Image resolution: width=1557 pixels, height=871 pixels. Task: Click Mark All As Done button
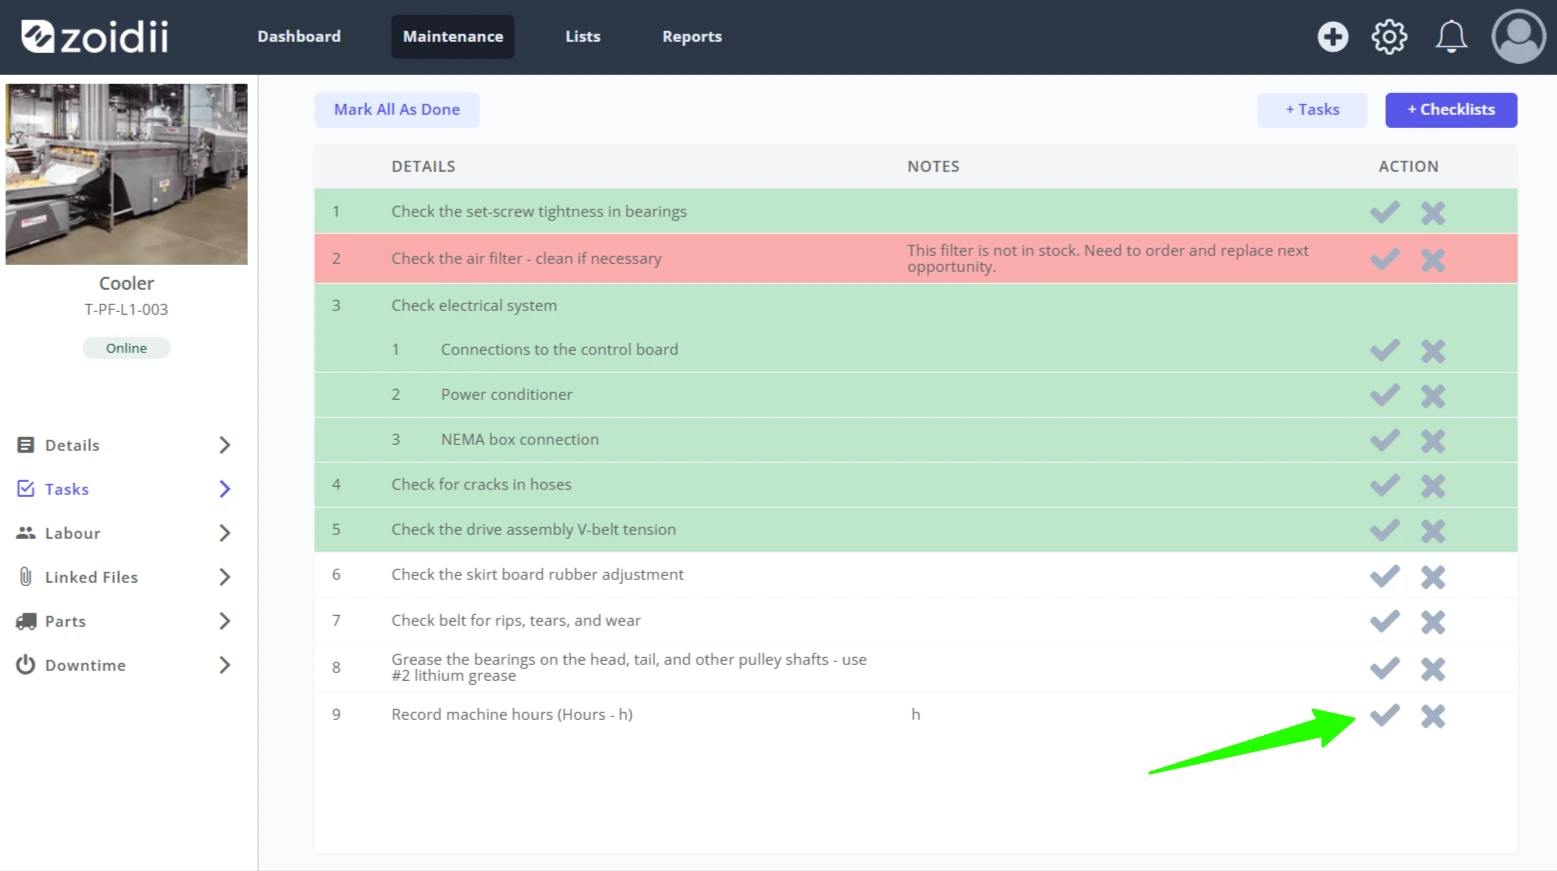397,110
